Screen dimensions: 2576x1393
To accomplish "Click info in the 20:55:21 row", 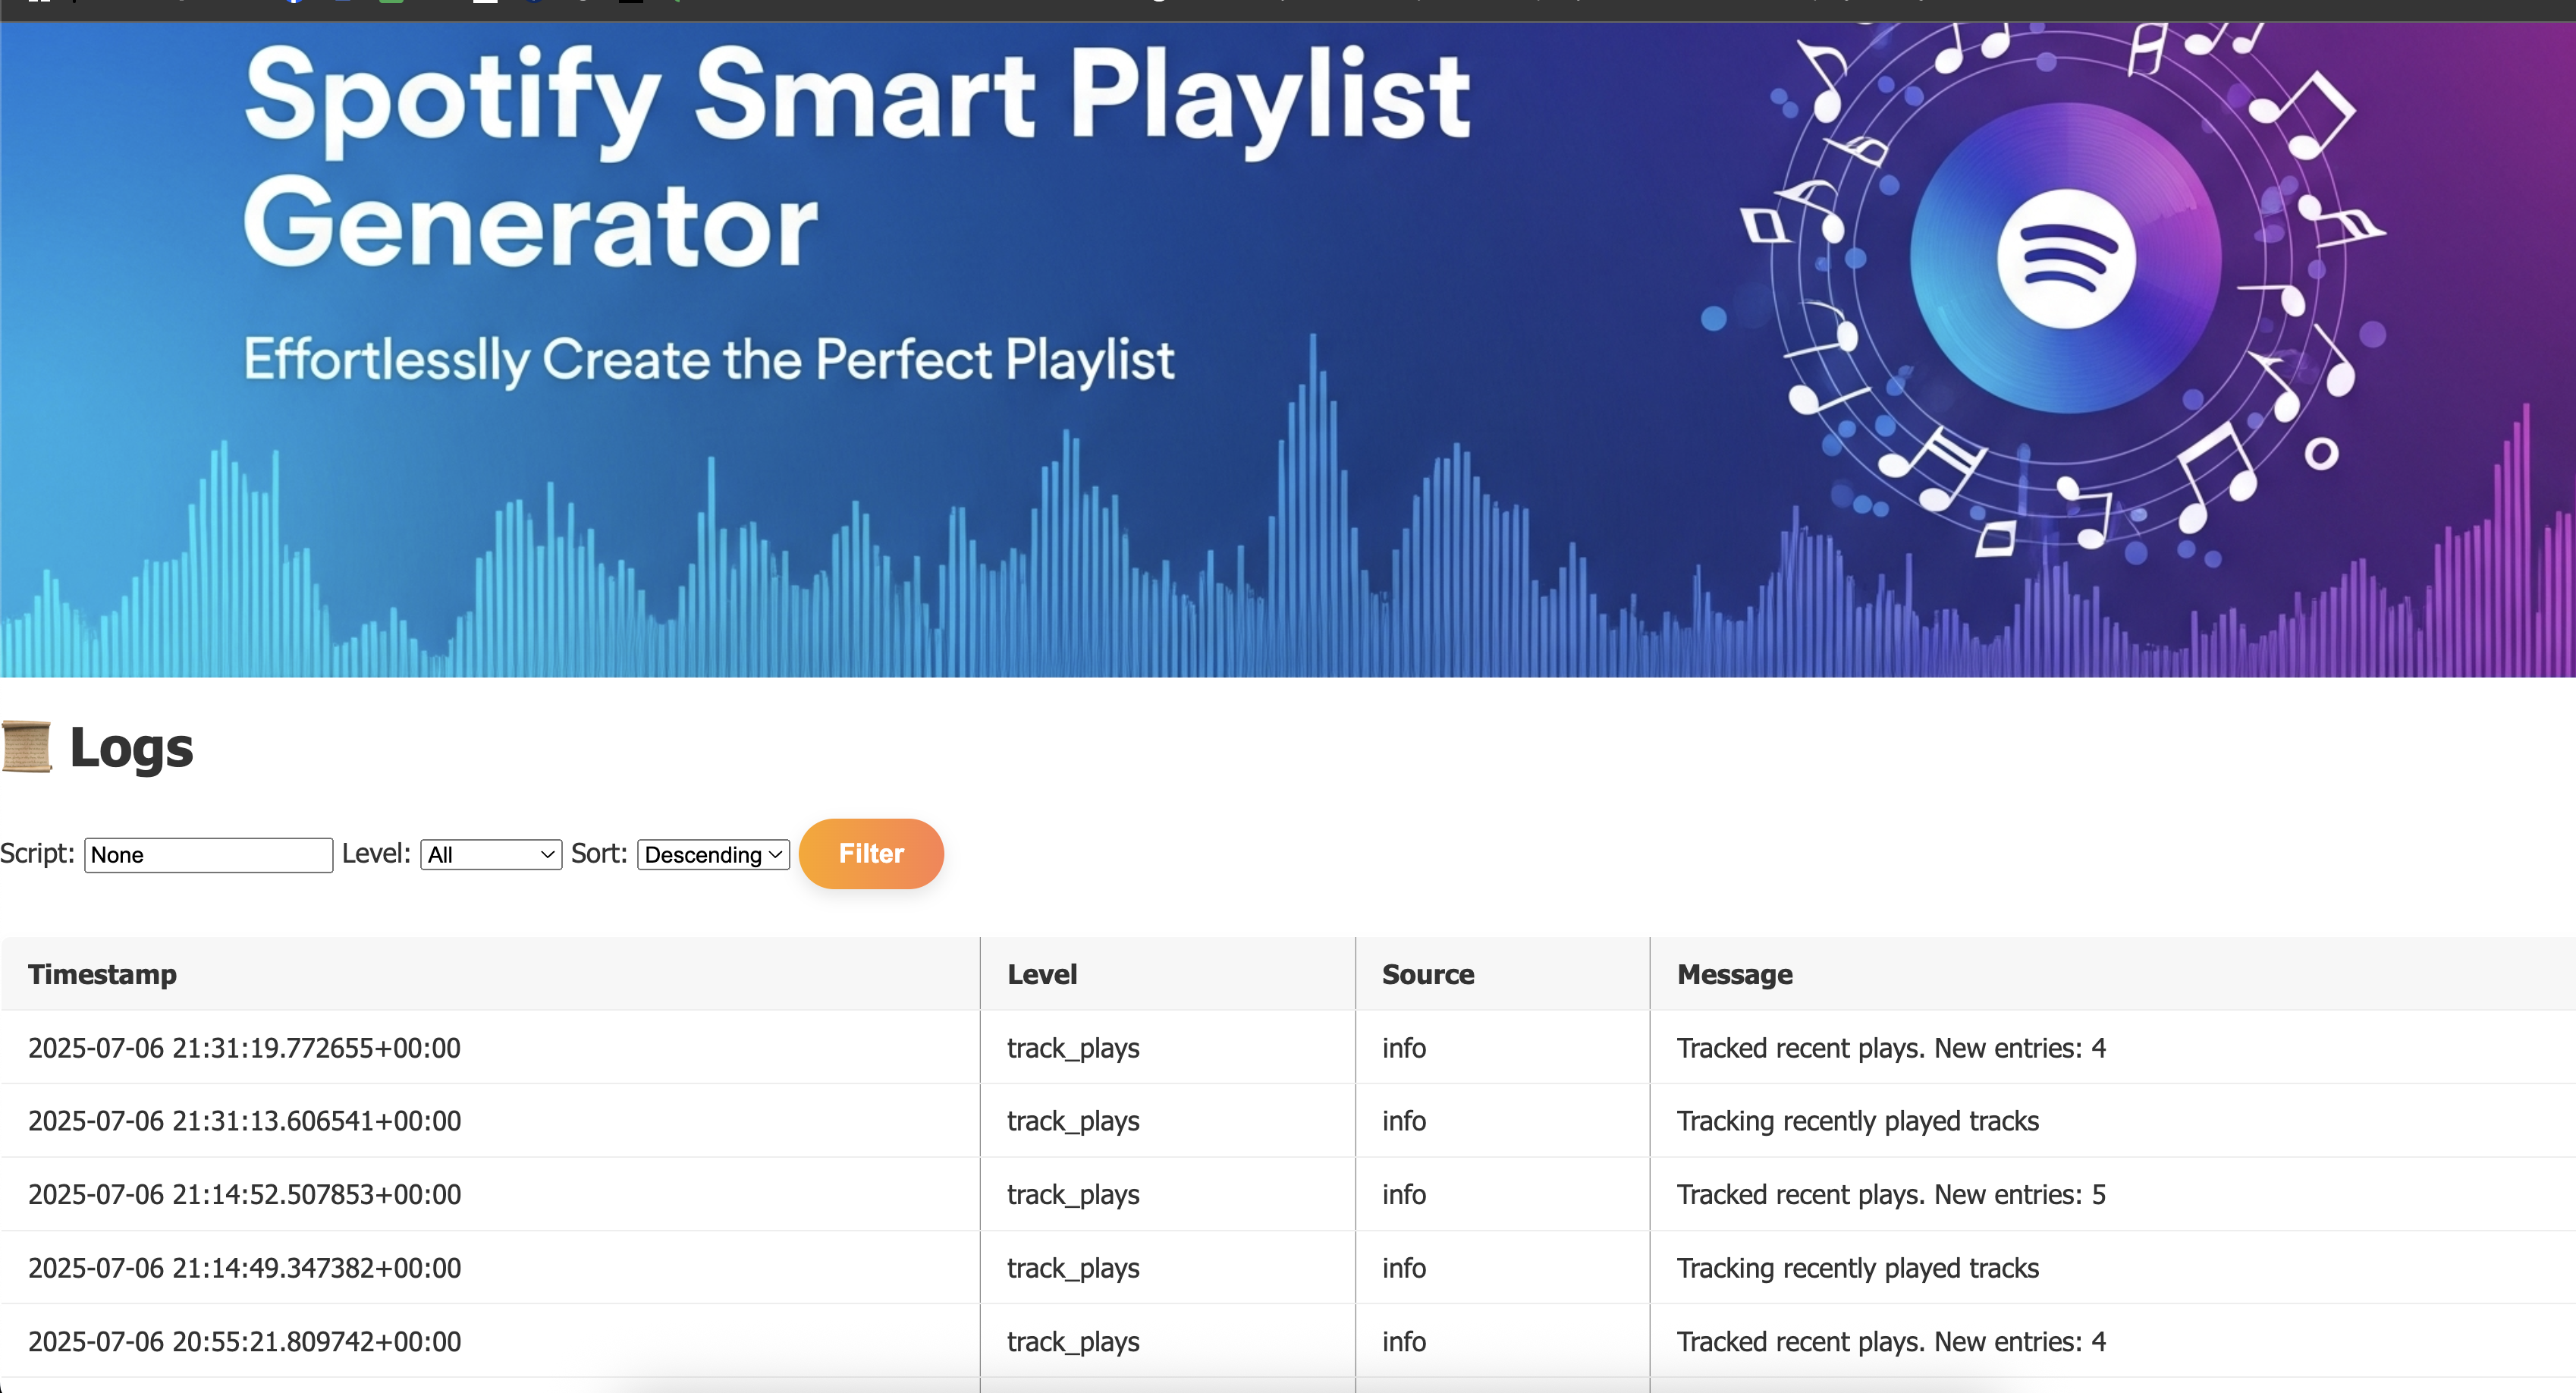I will [x=1404, y=1341].
